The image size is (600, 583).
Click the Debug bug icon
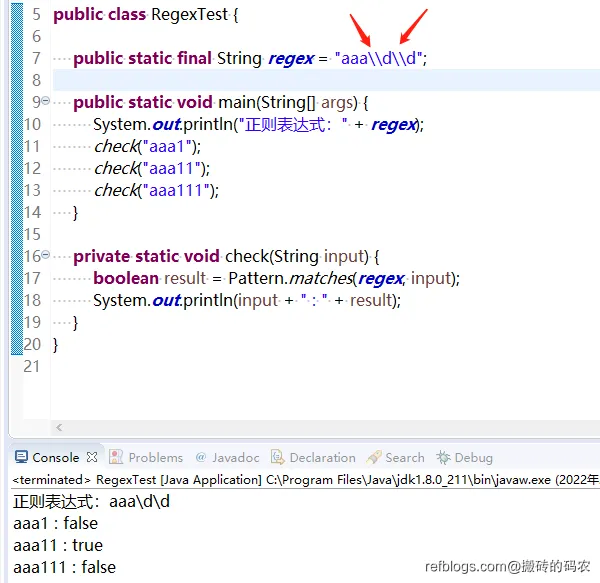click(x=443, y=457)
